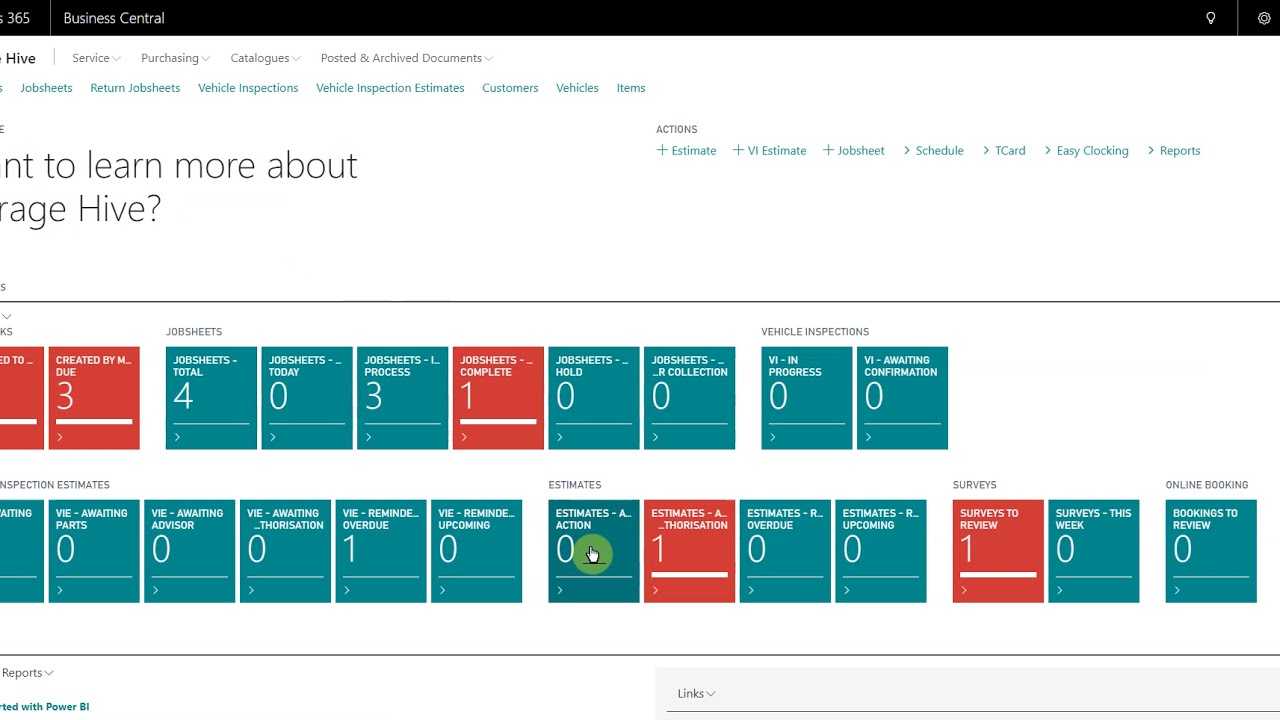Expand the Reports action menu
1280x720 pixels.
[1174, 150]
